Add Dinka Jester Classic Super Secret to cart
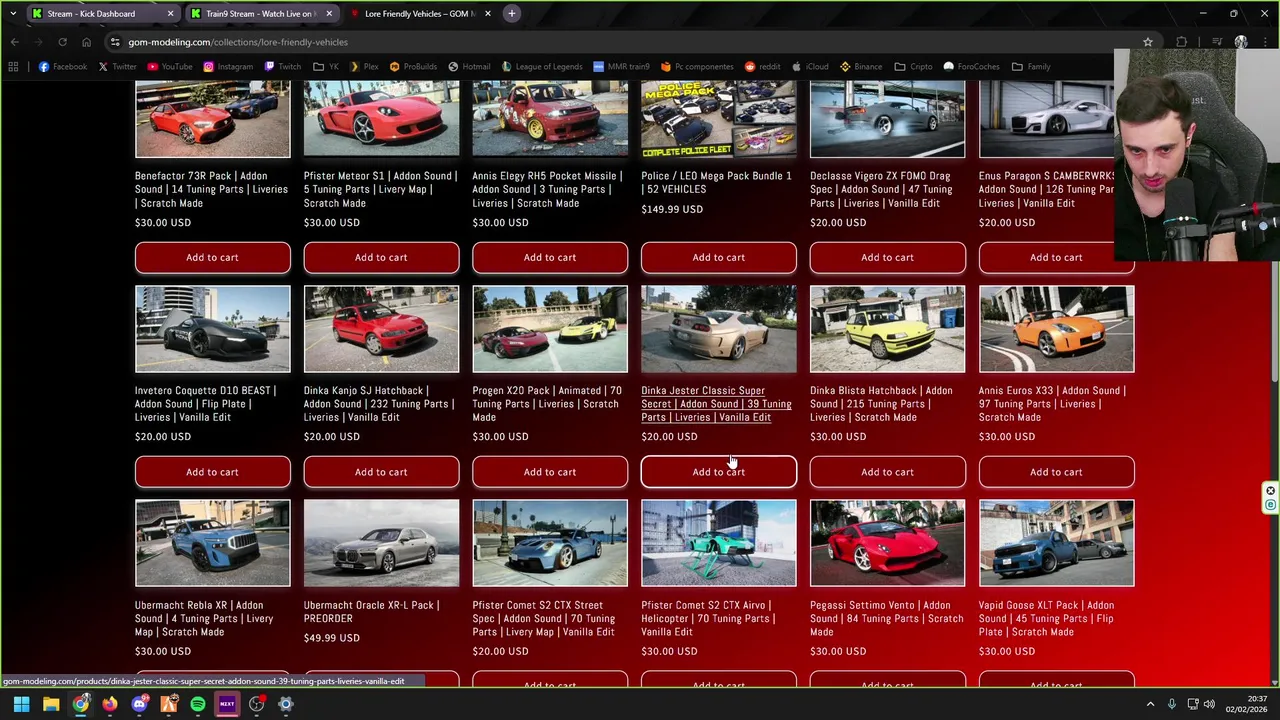 point(719,472)
